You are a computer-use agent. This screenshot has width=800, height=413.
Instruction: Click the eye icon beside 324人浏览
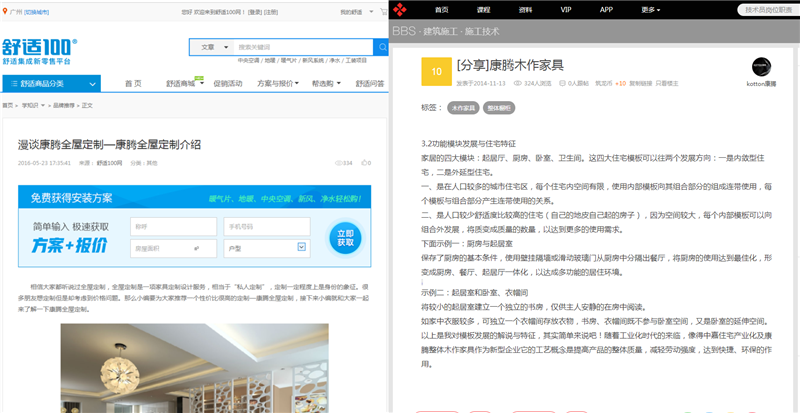click(x=517, y=83)
